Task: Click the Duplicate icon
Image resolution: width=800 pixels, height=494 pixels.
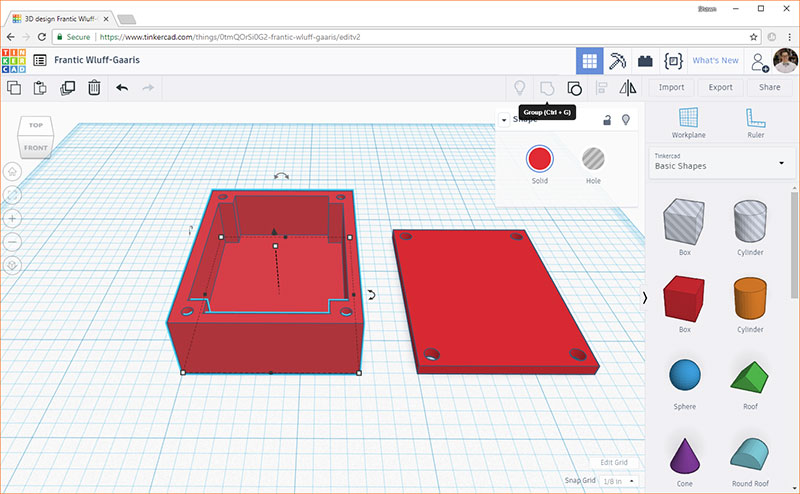Action: (x=67, y=88)
